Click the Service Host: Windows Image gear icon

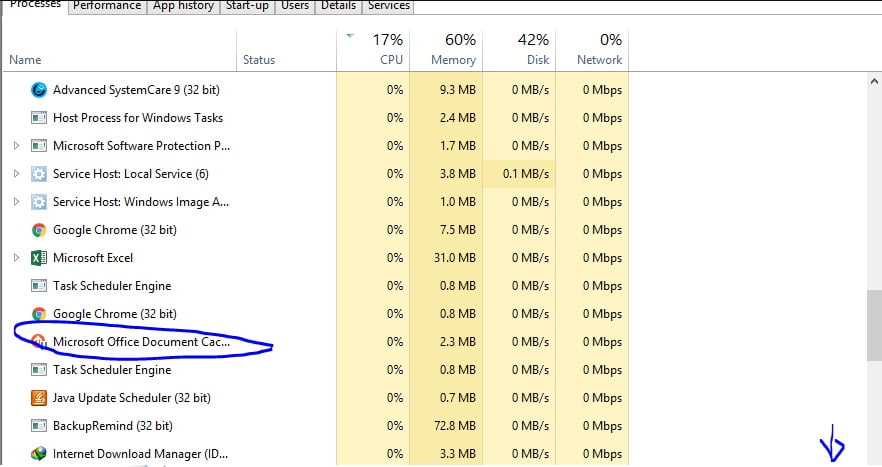[x=39, y=201]
